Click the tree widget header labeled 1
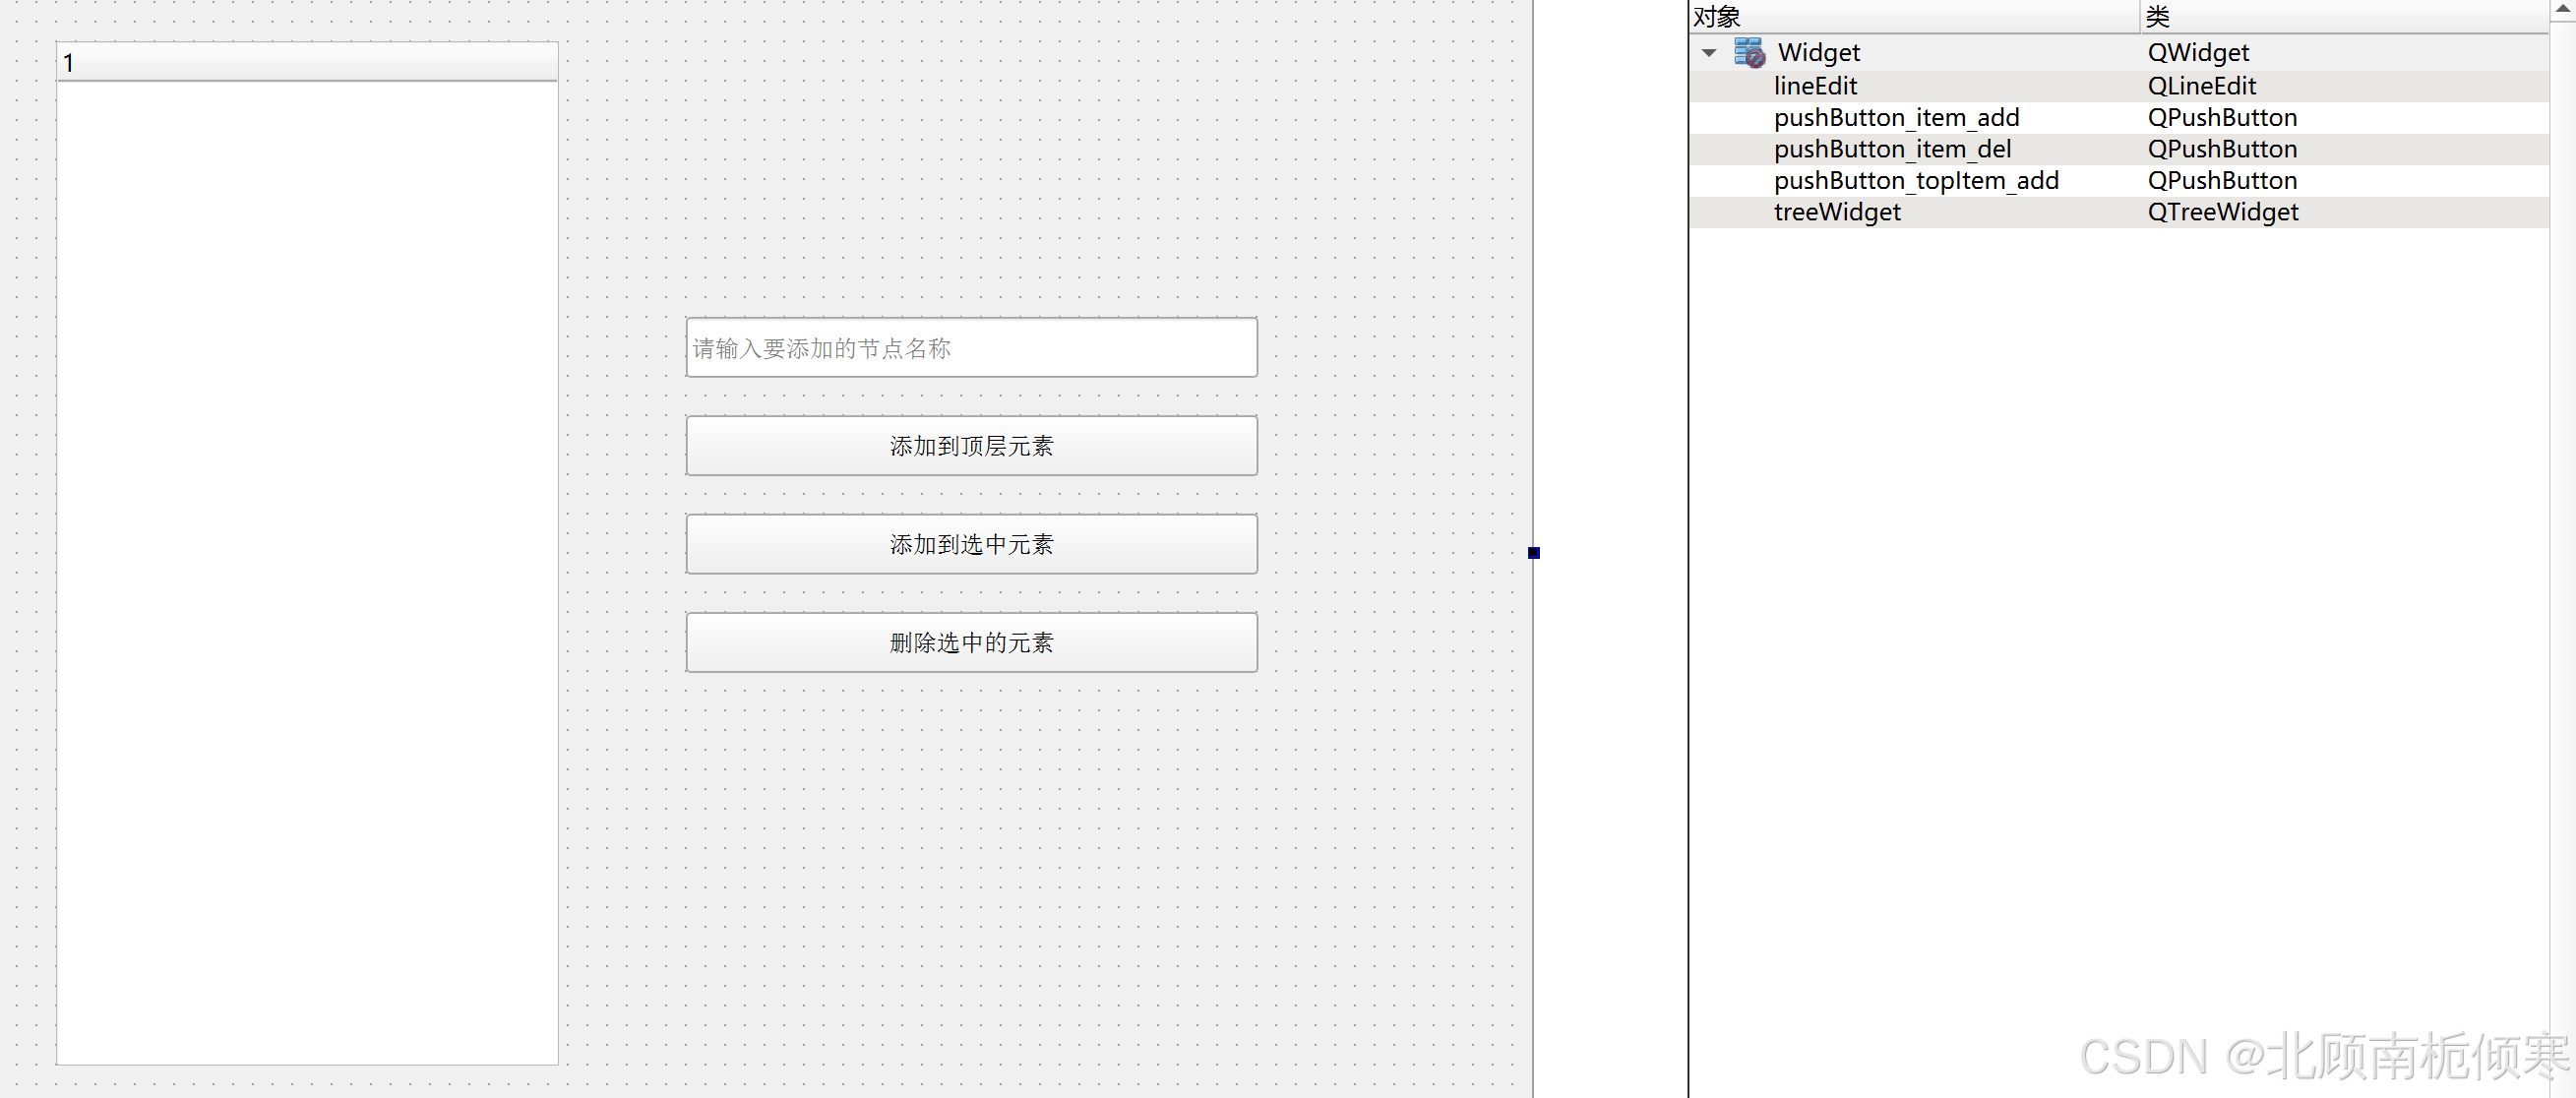 307,62
